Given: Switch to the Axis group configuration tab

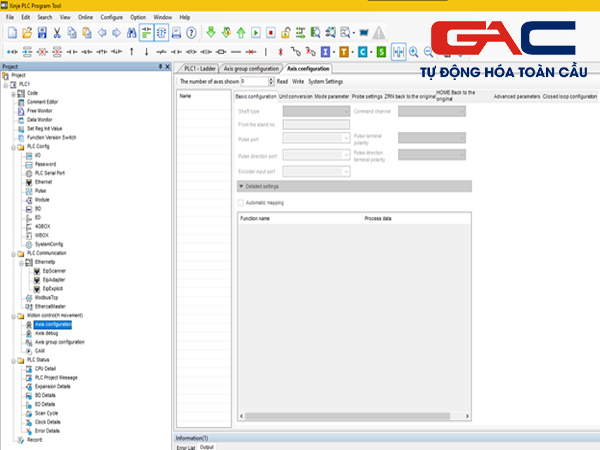Looking at the screenshot, I should [x=251, y=68].
